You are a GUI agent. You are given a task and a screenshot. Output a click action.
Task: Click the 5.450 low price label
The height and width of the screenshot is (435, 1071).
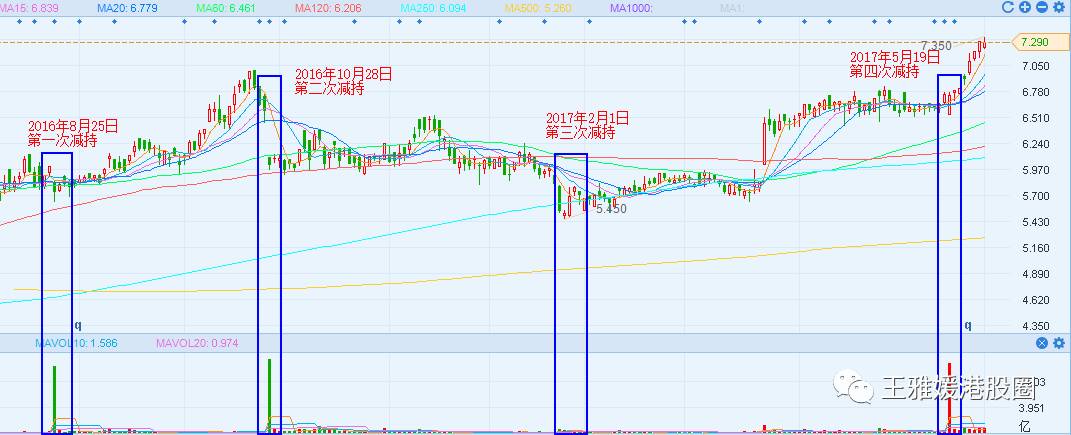[x=611, y=210]
